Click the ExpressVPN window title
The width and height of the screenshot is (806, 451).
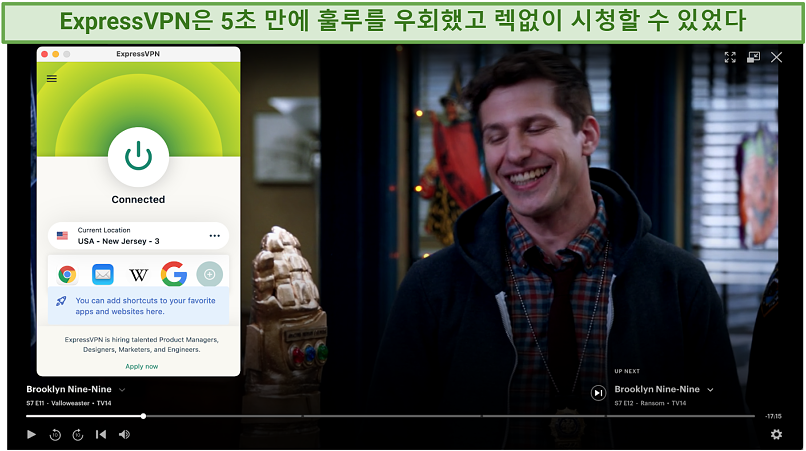pos(138,53)
